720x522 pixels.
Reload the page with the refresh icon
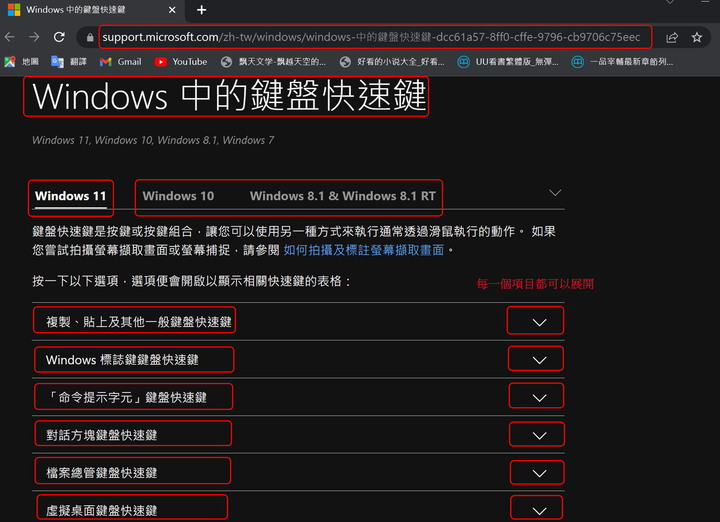pyautogui.click(x=59, y=37)
